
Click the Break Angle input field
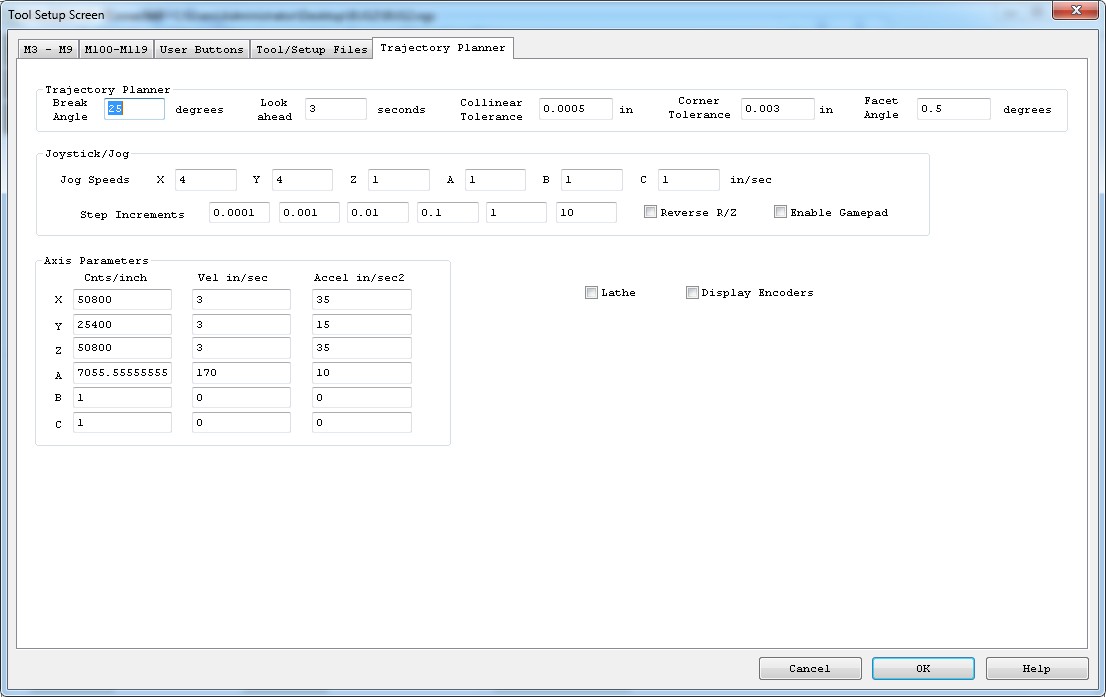tap(135, 109)
